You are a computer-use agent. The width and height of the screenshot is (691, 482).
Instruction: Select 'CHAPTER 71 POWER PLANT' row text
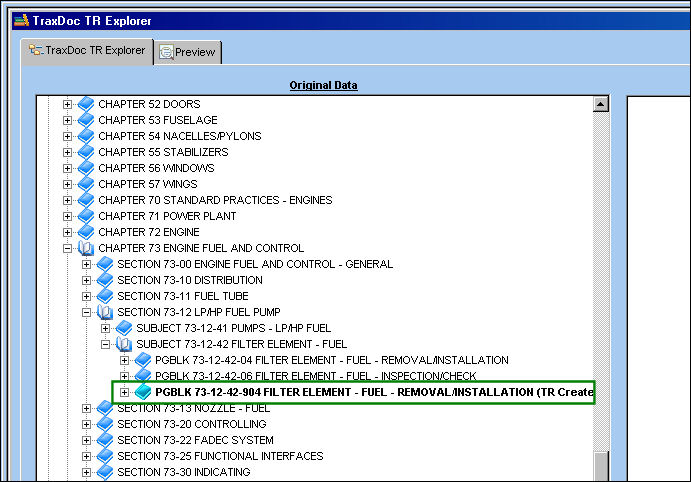click(x=167, y=216)
